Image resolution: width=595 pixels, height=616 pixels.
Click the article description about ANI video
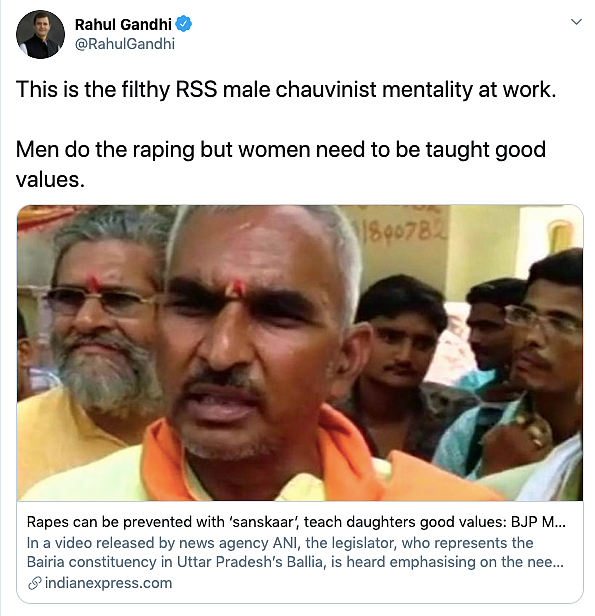coord(295,552)
